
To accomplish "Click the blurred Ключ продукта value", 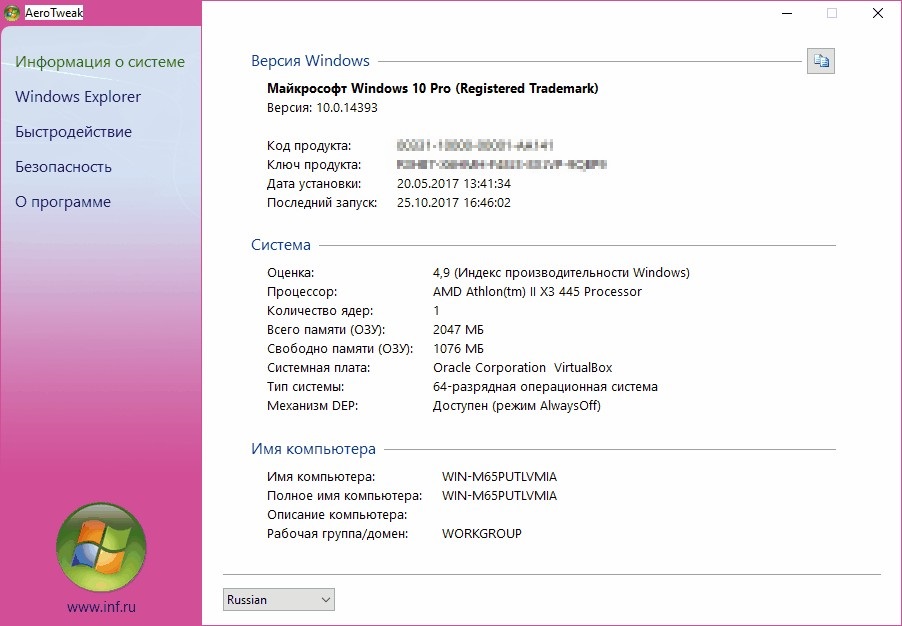I will [x=502, y=165].
